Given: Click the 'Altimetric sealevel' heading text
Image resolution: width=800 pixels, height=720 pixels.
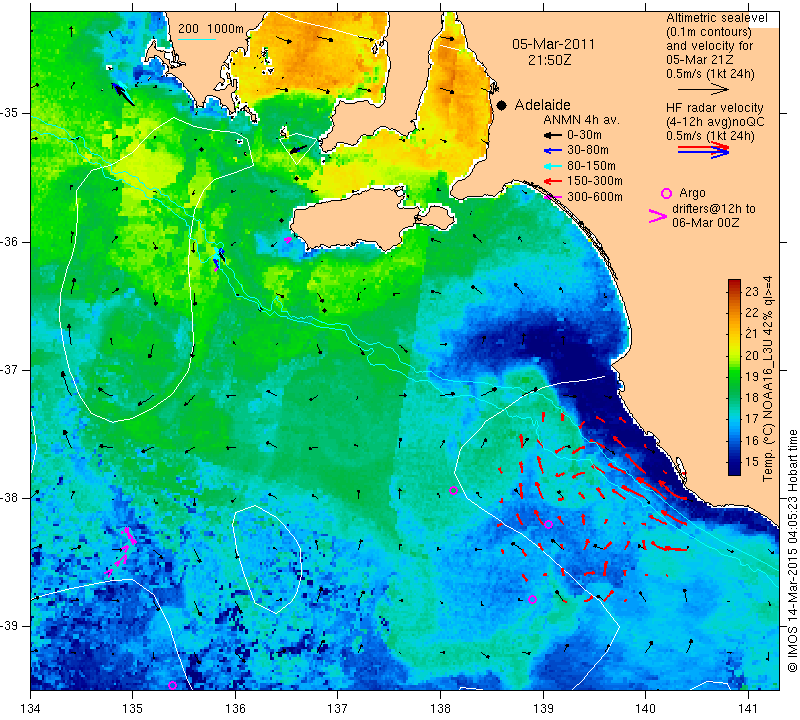Looking at the screenshot, I should pos(716,18).
